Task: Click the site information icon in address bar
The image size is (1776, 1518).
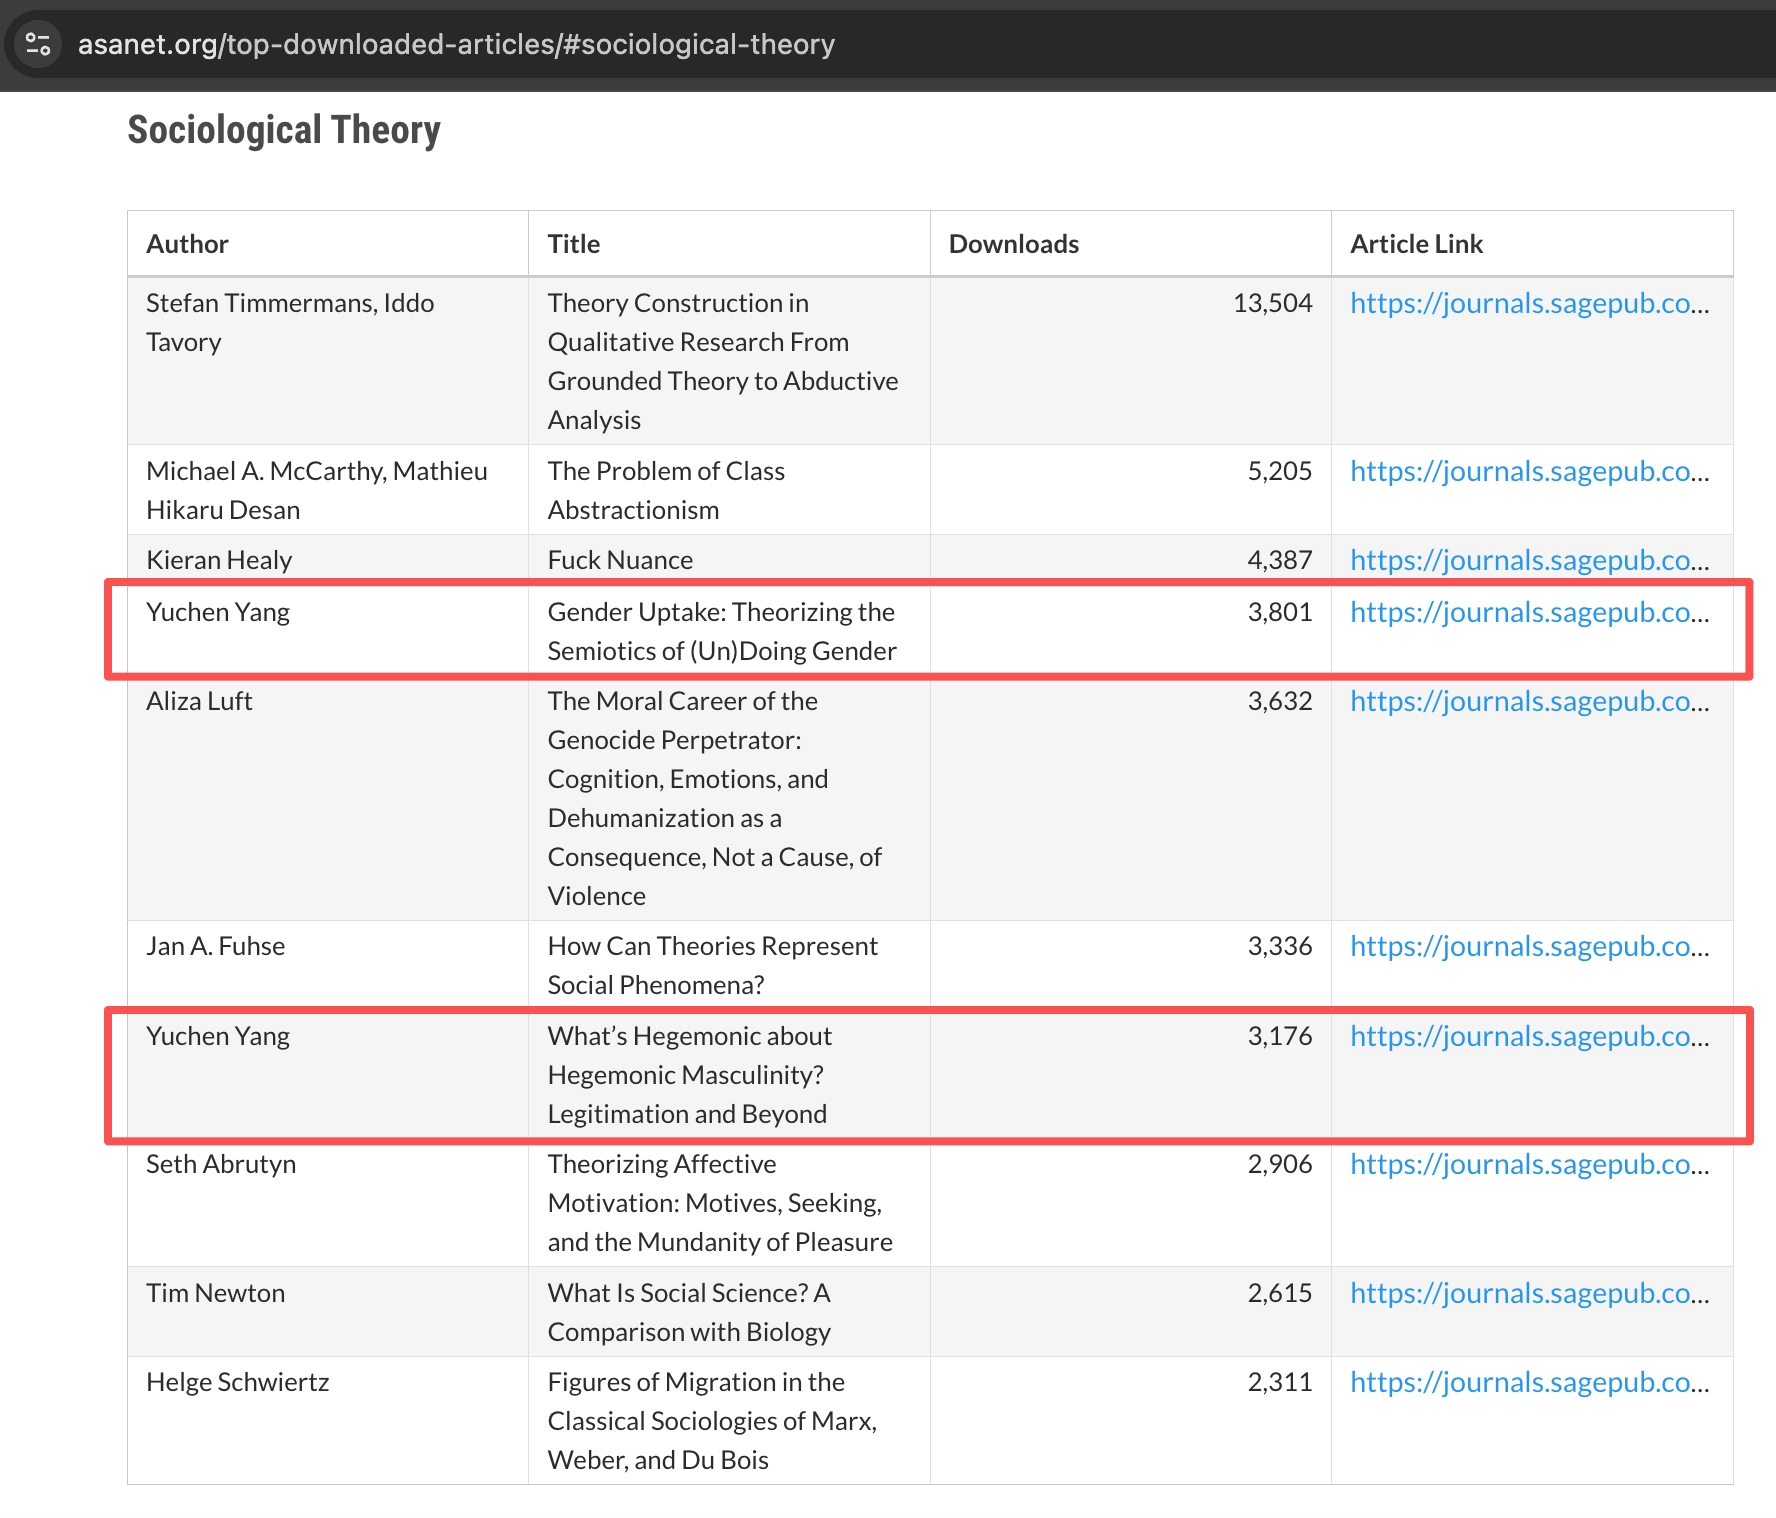Action: (x=38, y=44)
